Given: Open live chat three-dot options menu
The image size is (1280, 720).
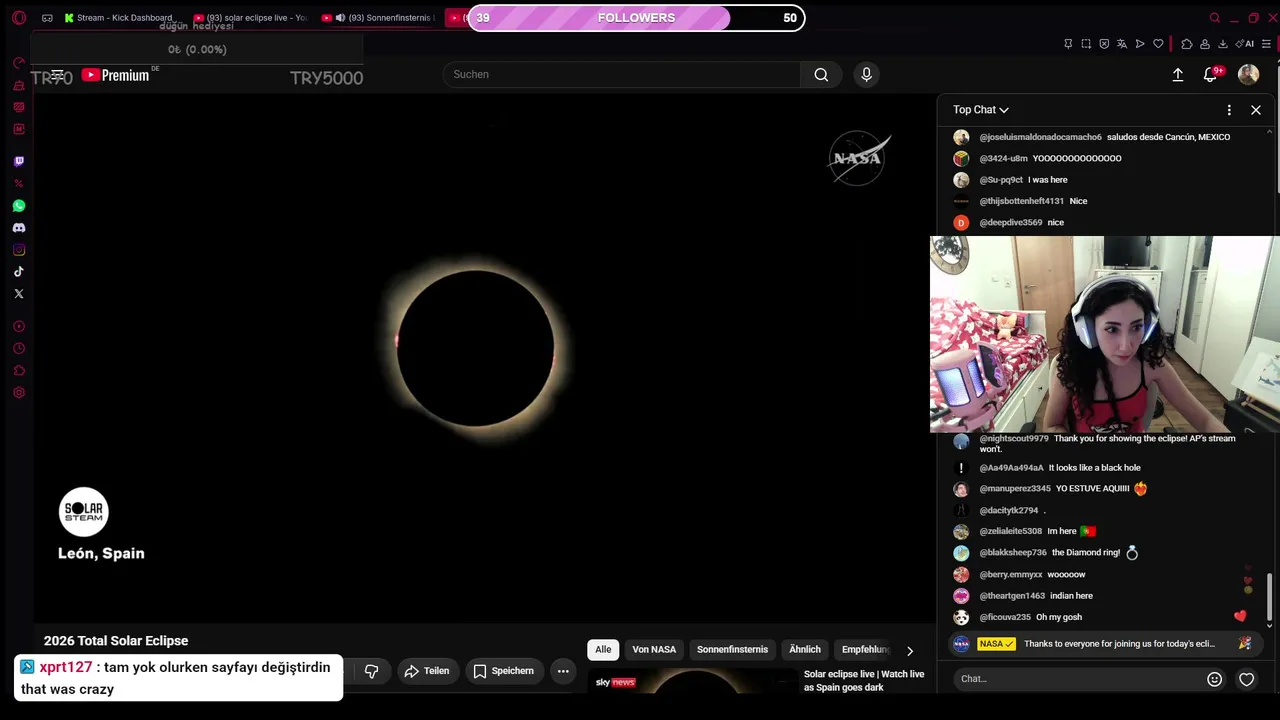Looking at the screenshot, I should 1229,110.
